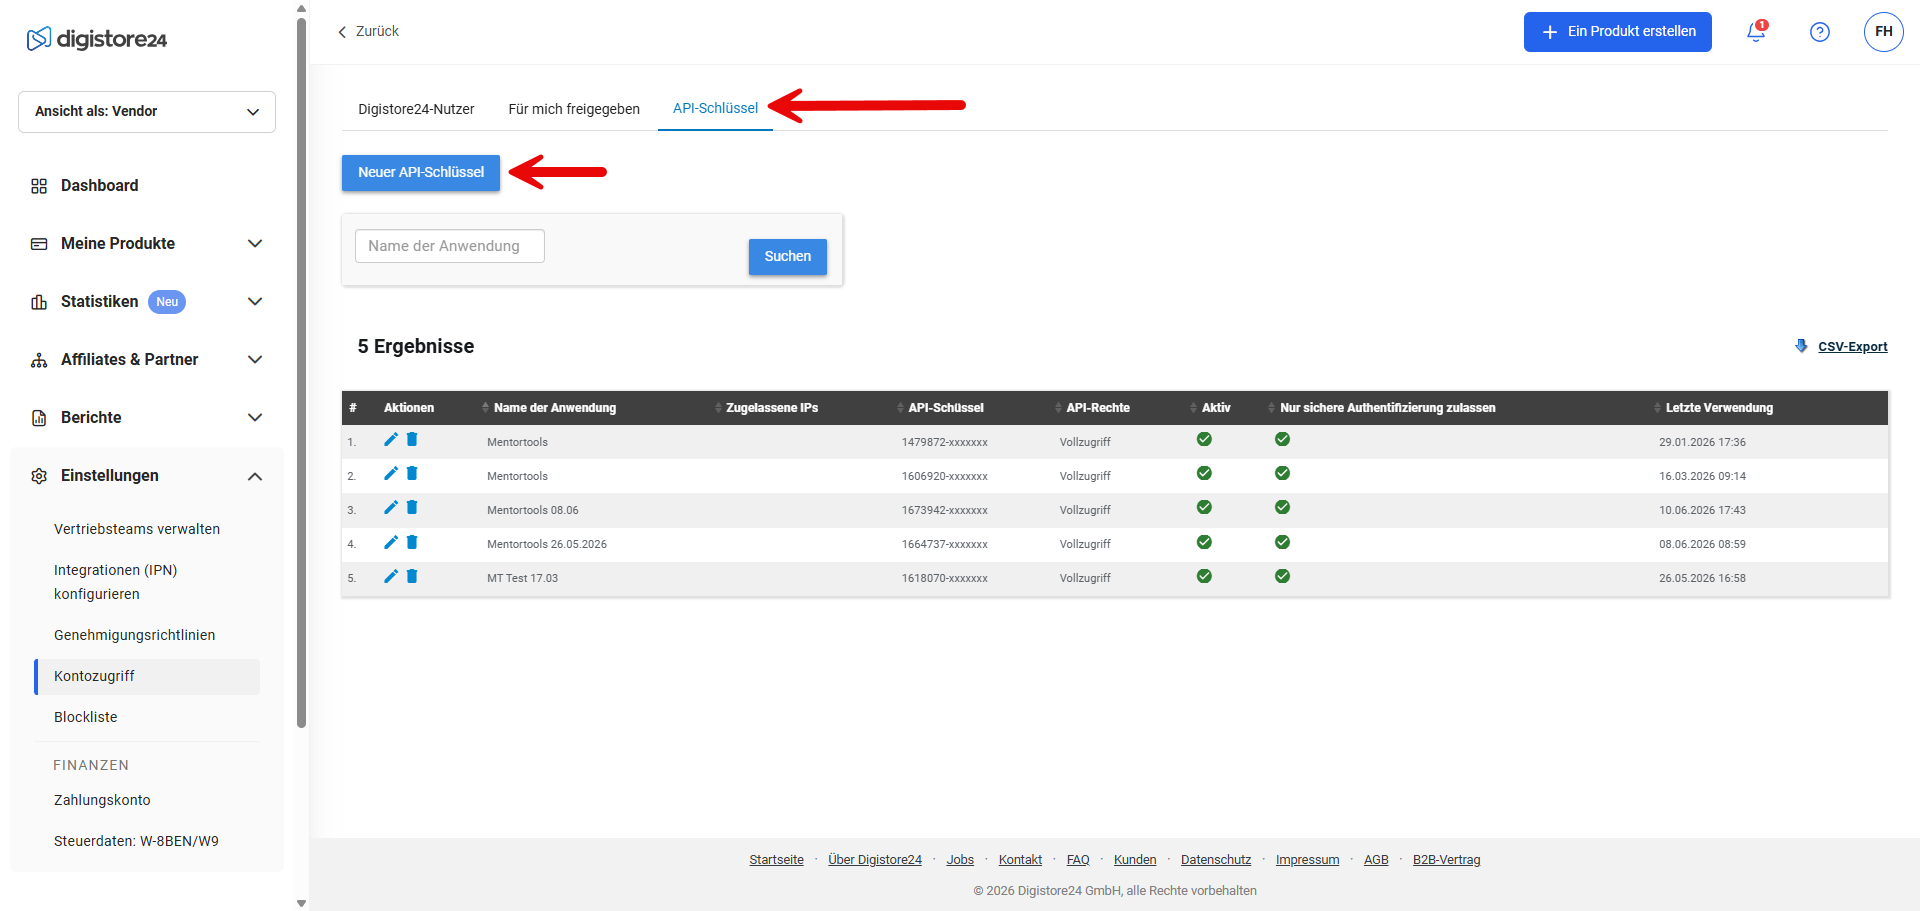Click Ein Produkt erstellen button
Image resolution: width=1920 pixels, height=911 pixels.
[x=1618, y=32]
